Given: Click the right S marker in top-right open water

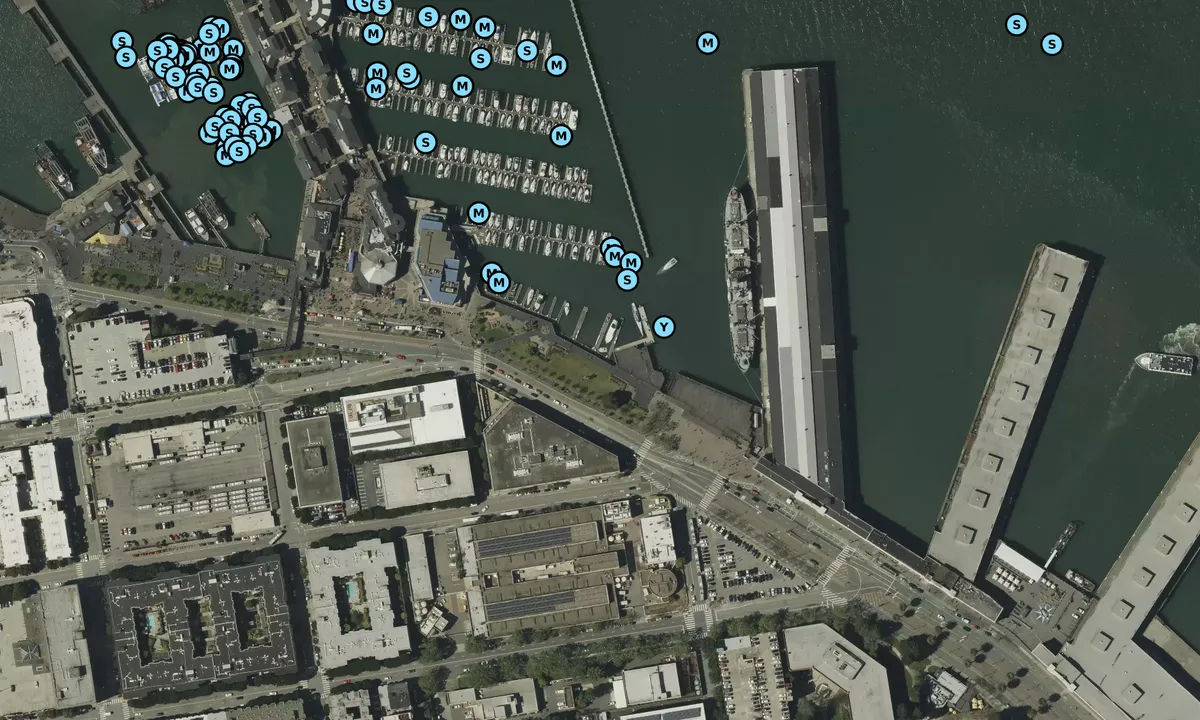Looking at the screenshot, I should (1051, 44).
